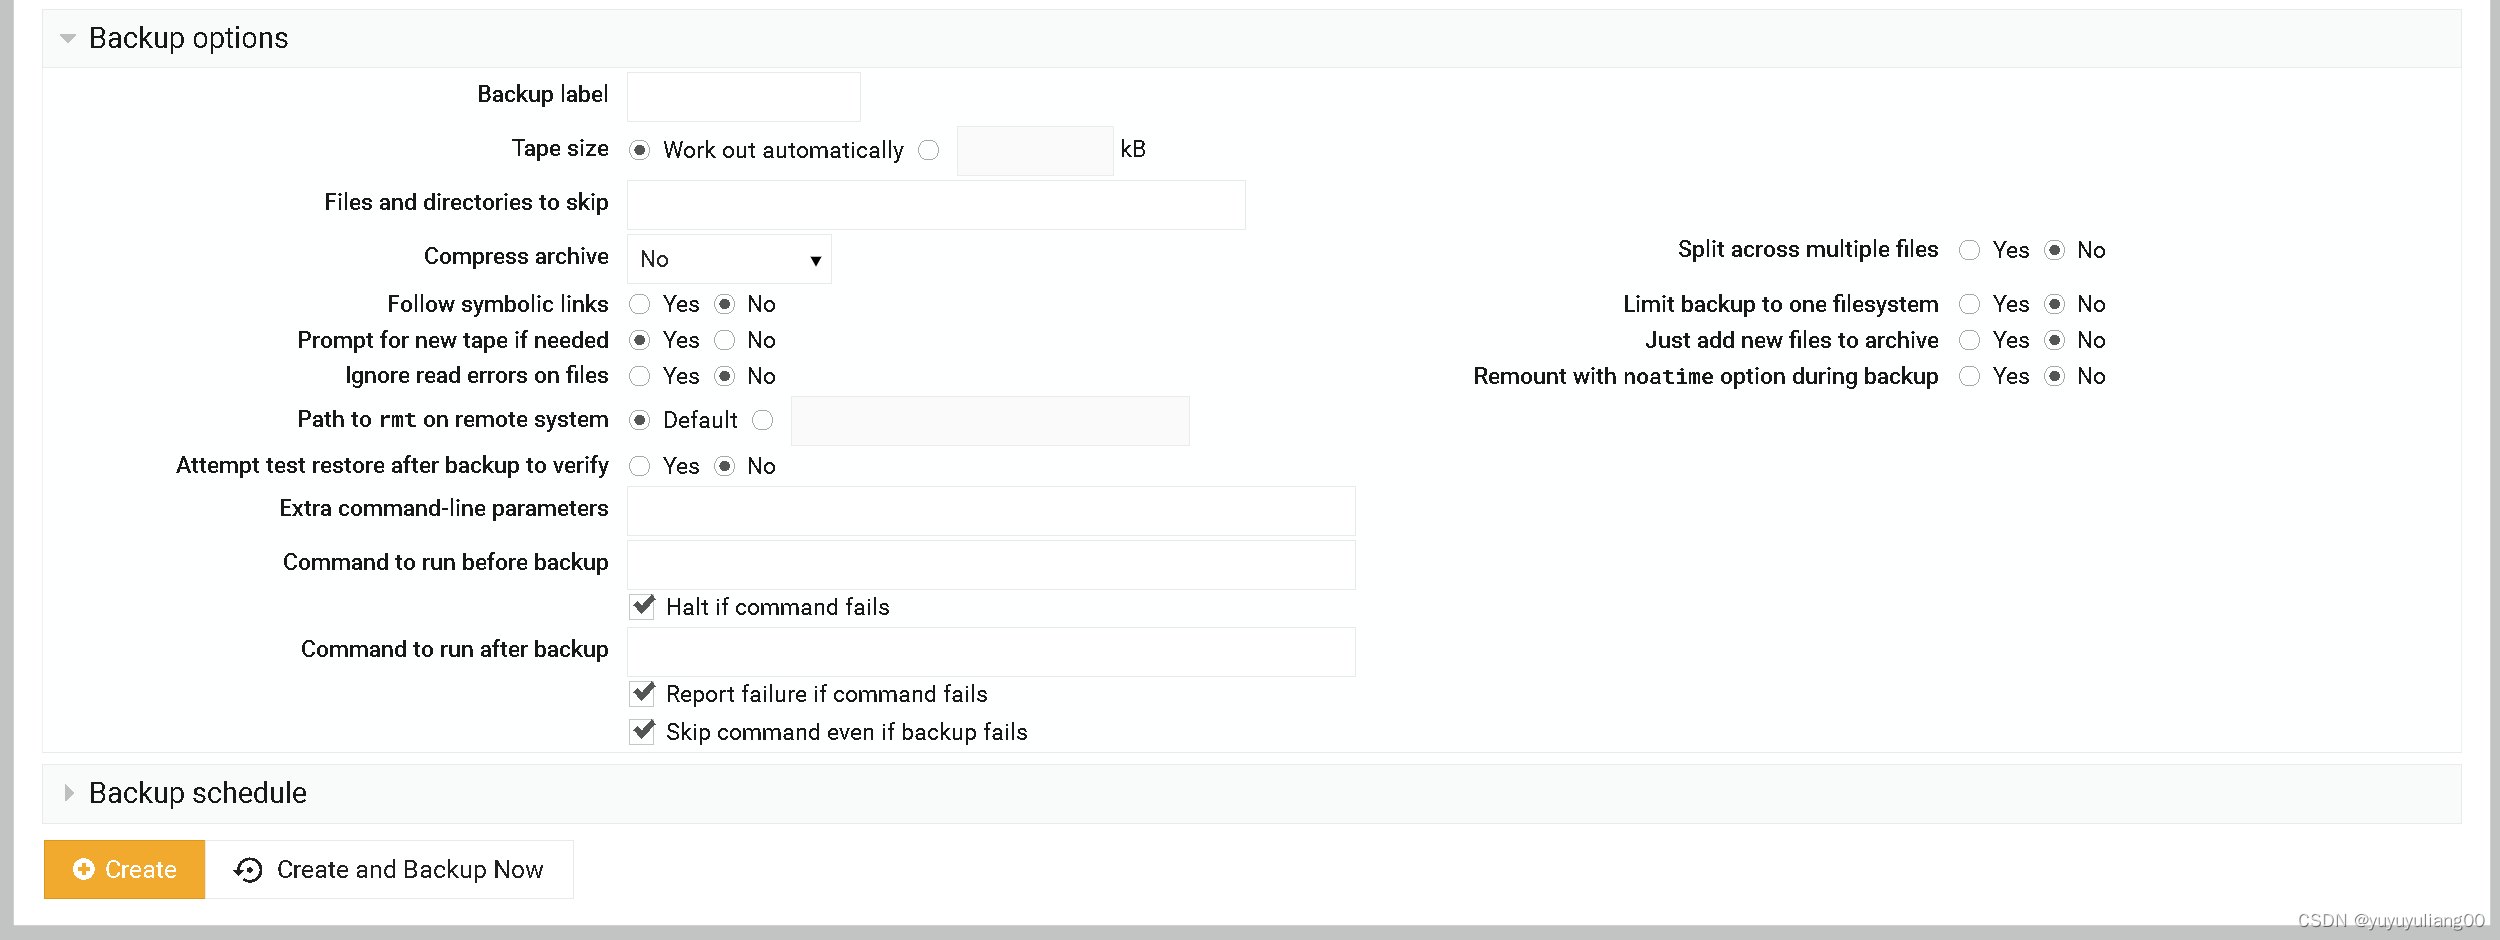2500x940 pixels.
Task: Enable Yes for Follow symbolic links
Action: click(x=640, y=304)
